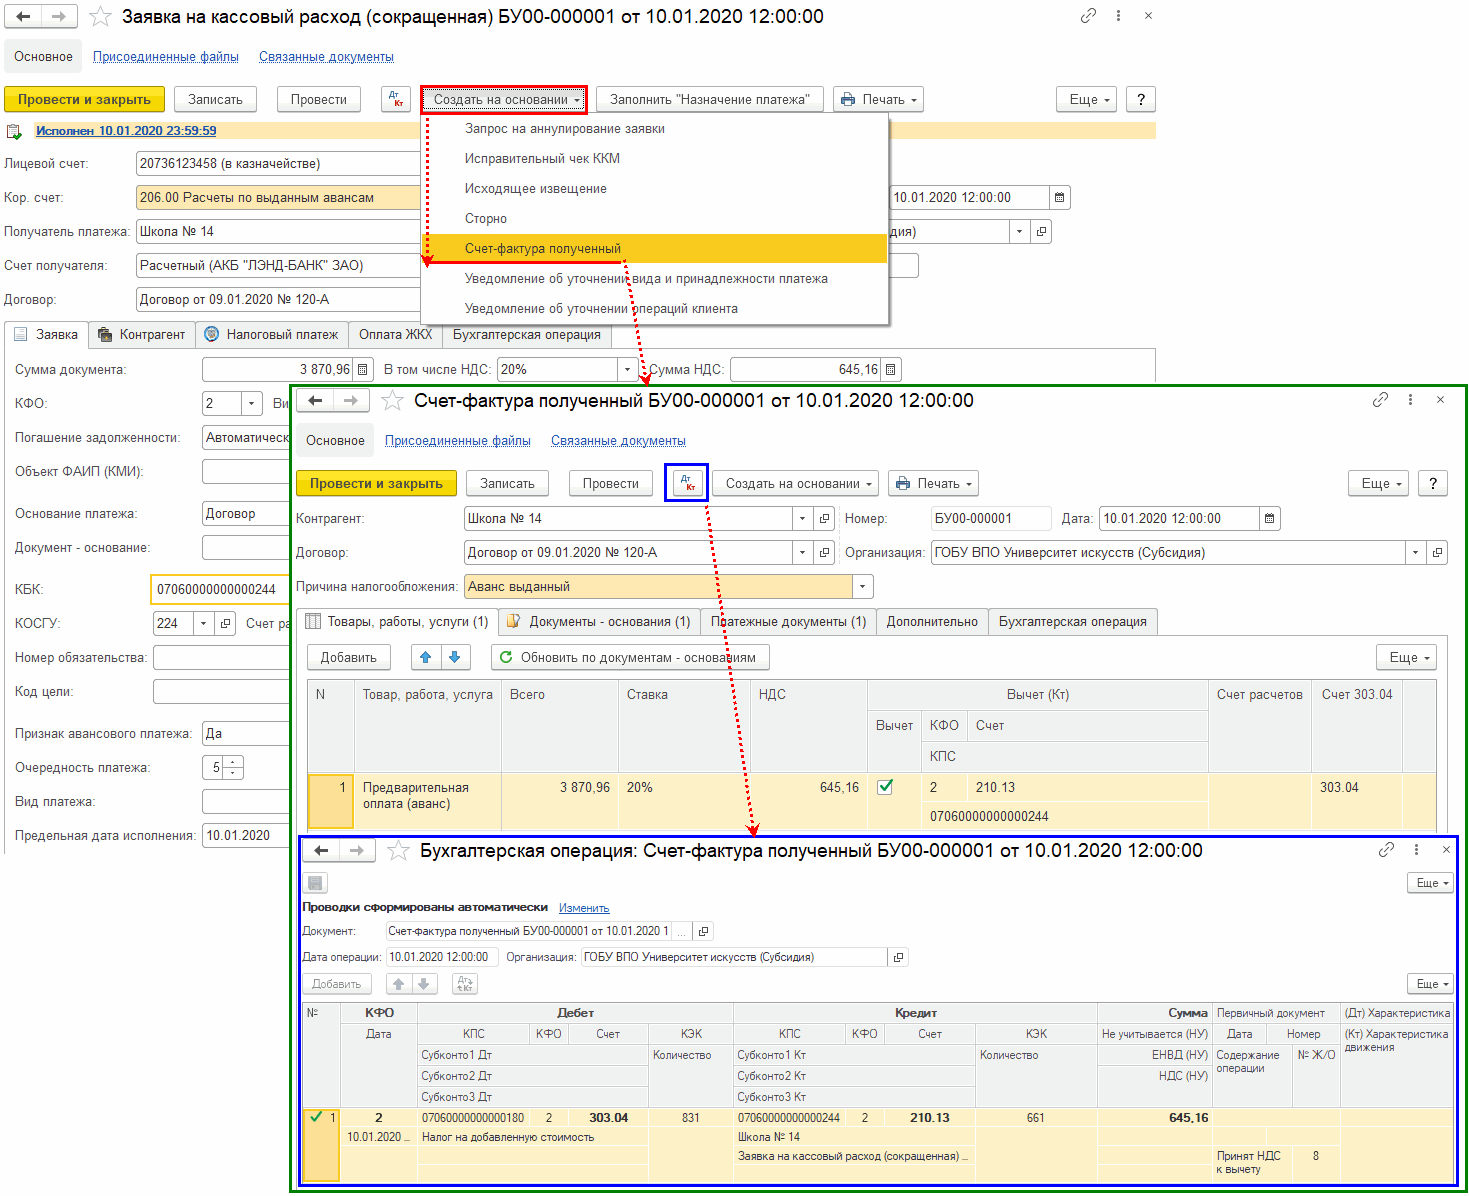Image resolution: width=1469 pixels, height=1196 pixels.
Task: Save icon in Бухгалтерская операция window
Action: (x=315, y=883)
